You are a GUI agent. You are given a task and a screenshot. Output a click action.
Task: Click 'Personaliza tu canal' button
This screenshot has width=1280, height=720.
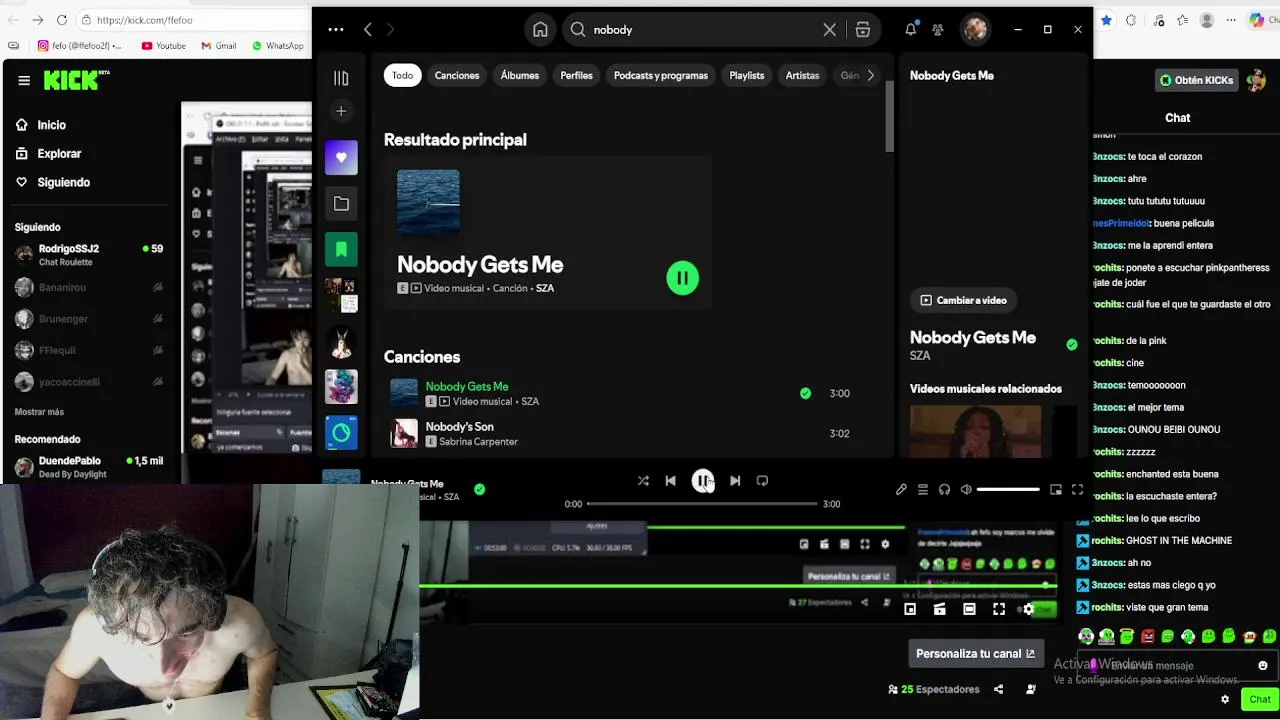click(975, 654)
